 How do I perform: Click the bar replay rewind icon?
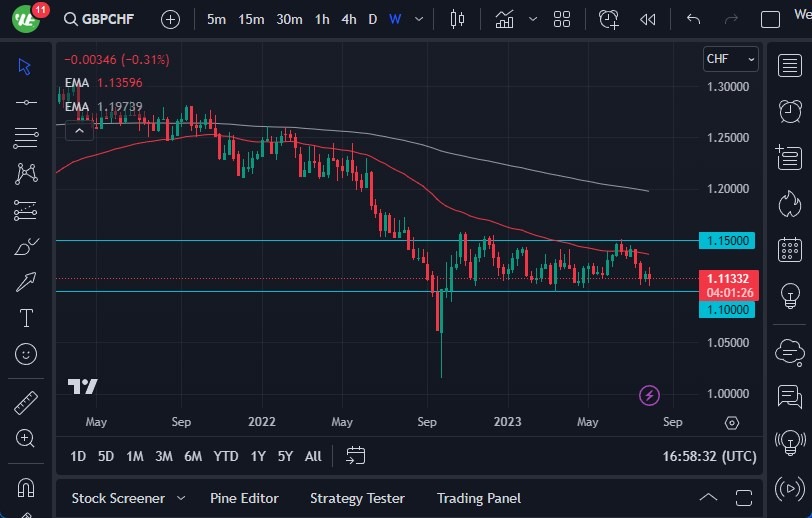pyautogui.click(x=648, y=19)
